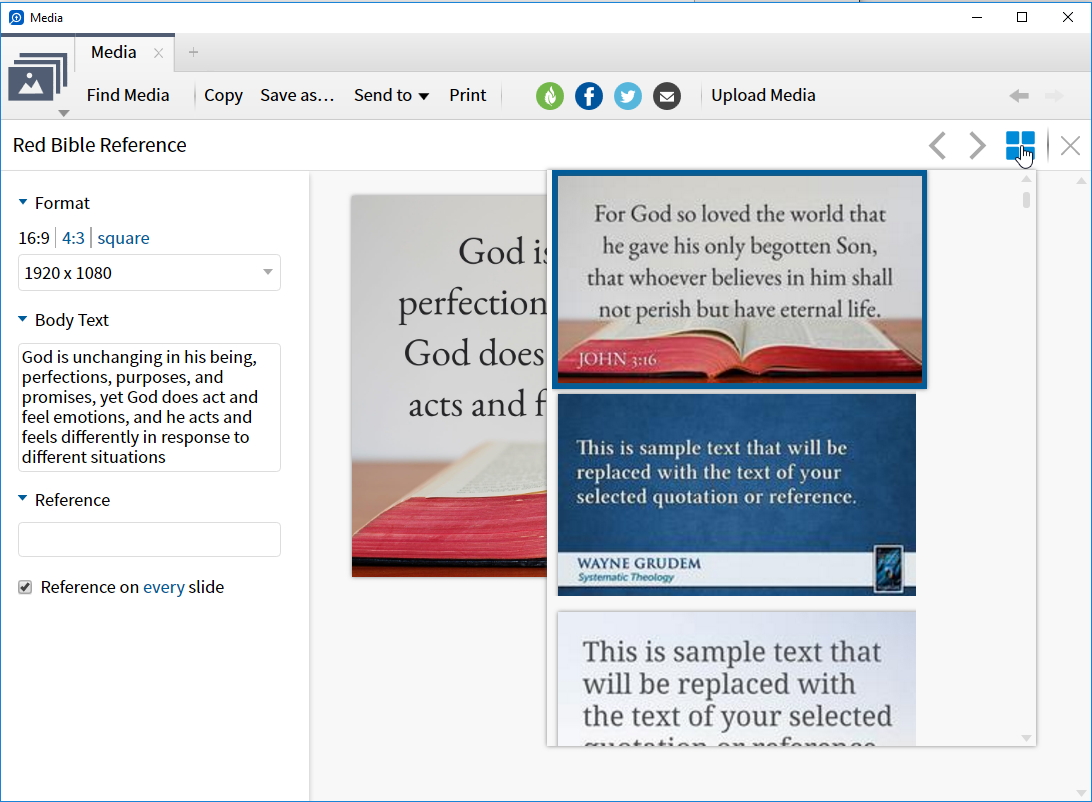Close the Red Bible Reference editor
1092x802 pixels.
[1070, 146]
